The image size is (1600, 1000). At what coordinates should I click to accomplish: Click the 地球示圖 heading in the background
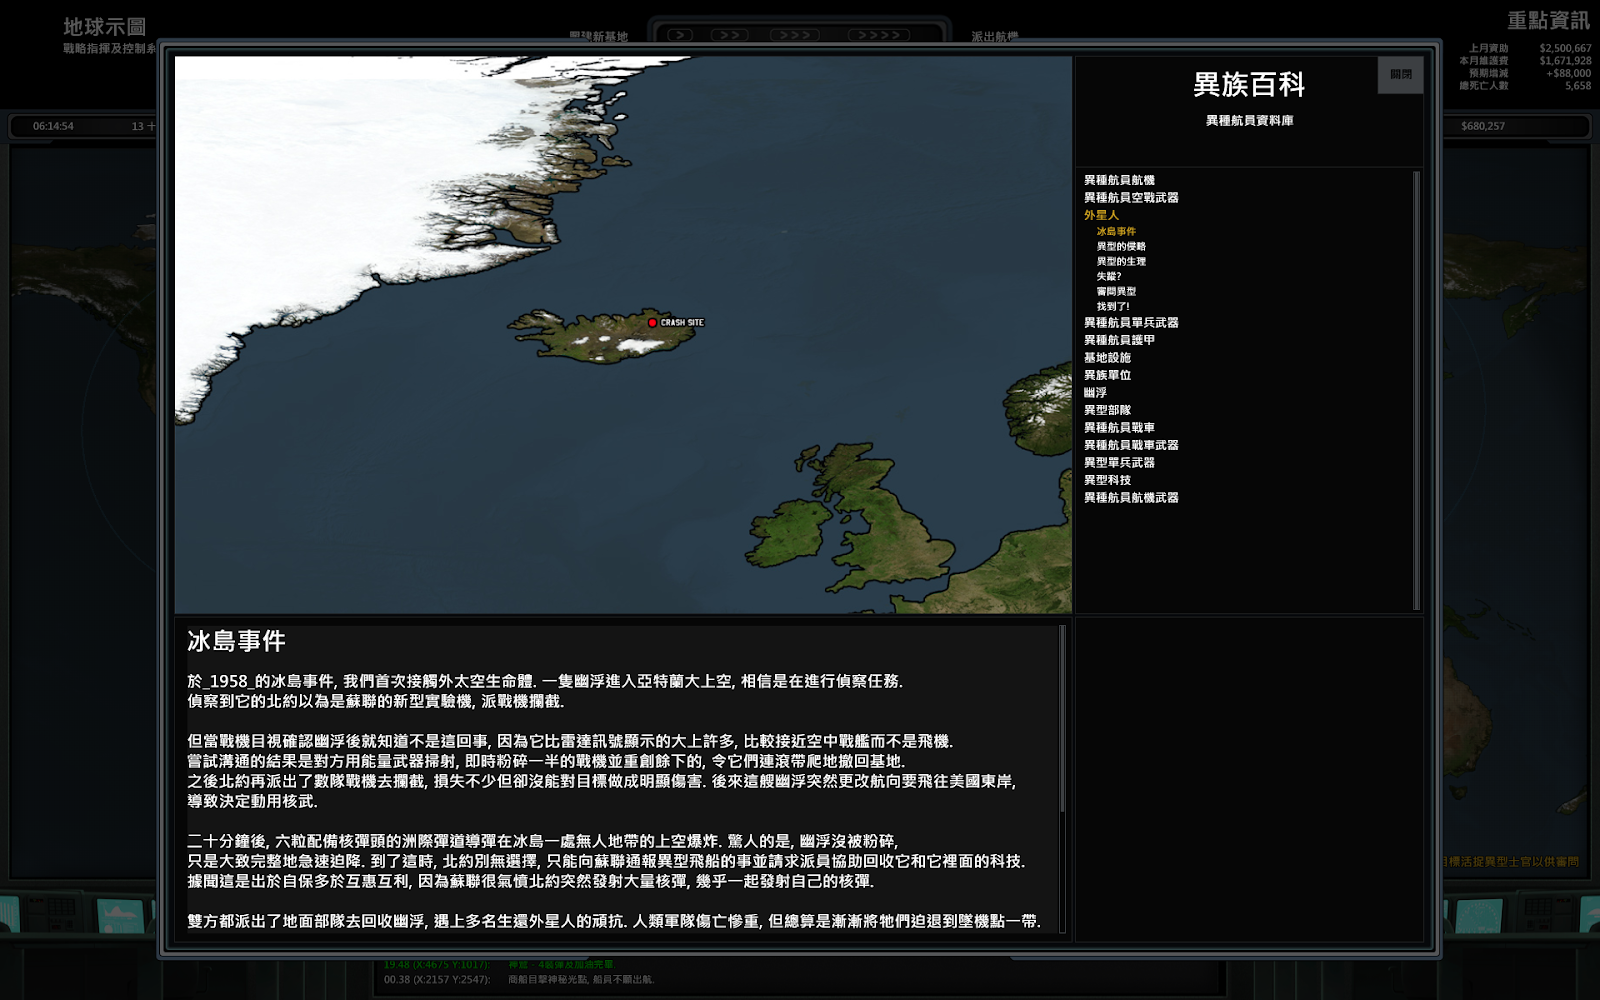click(104, 27)
